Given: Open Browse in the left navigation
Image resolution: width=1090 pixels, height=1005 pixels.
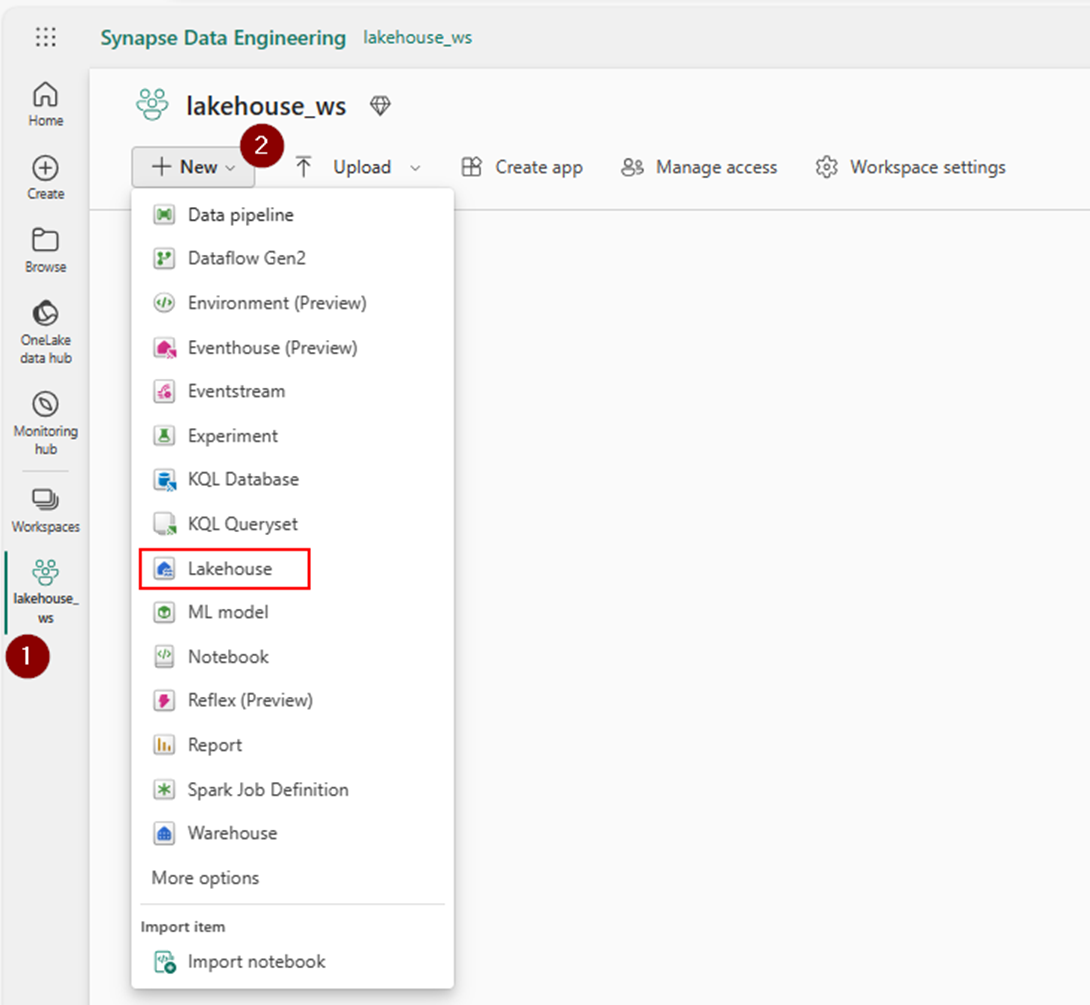Looking at the screenshot, I should pos(46,250).
